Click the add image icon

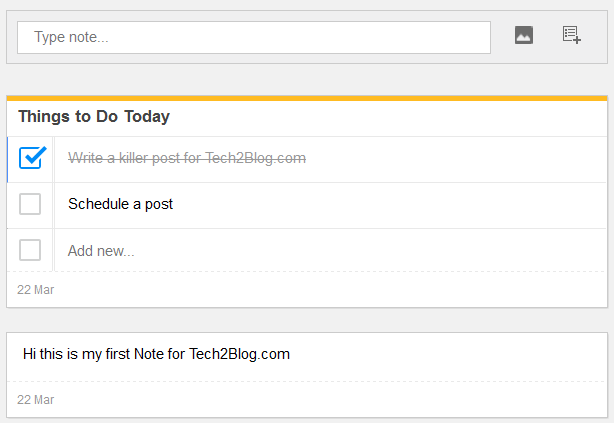click(524, 35)
